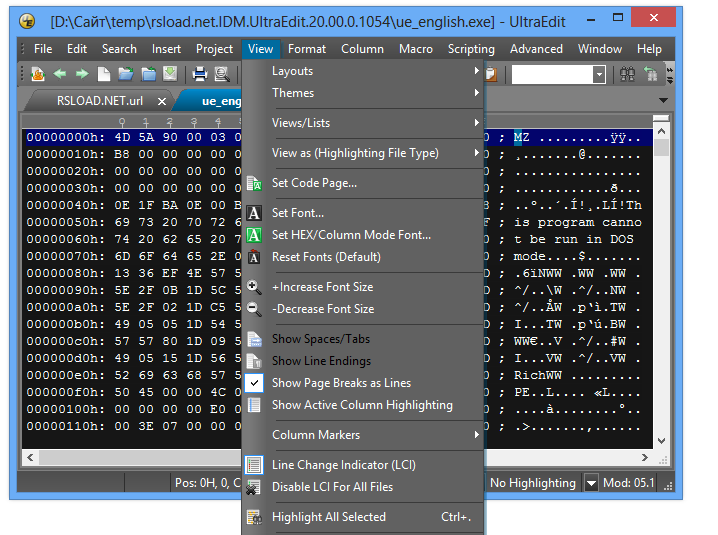Click the browser/web page toolbar icon

click(38, 74)
